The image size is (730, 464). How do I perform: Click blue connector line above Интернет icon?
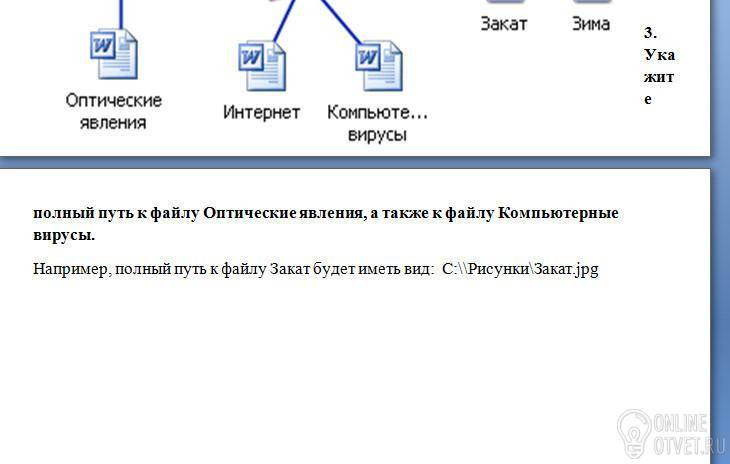pos(284,21)
